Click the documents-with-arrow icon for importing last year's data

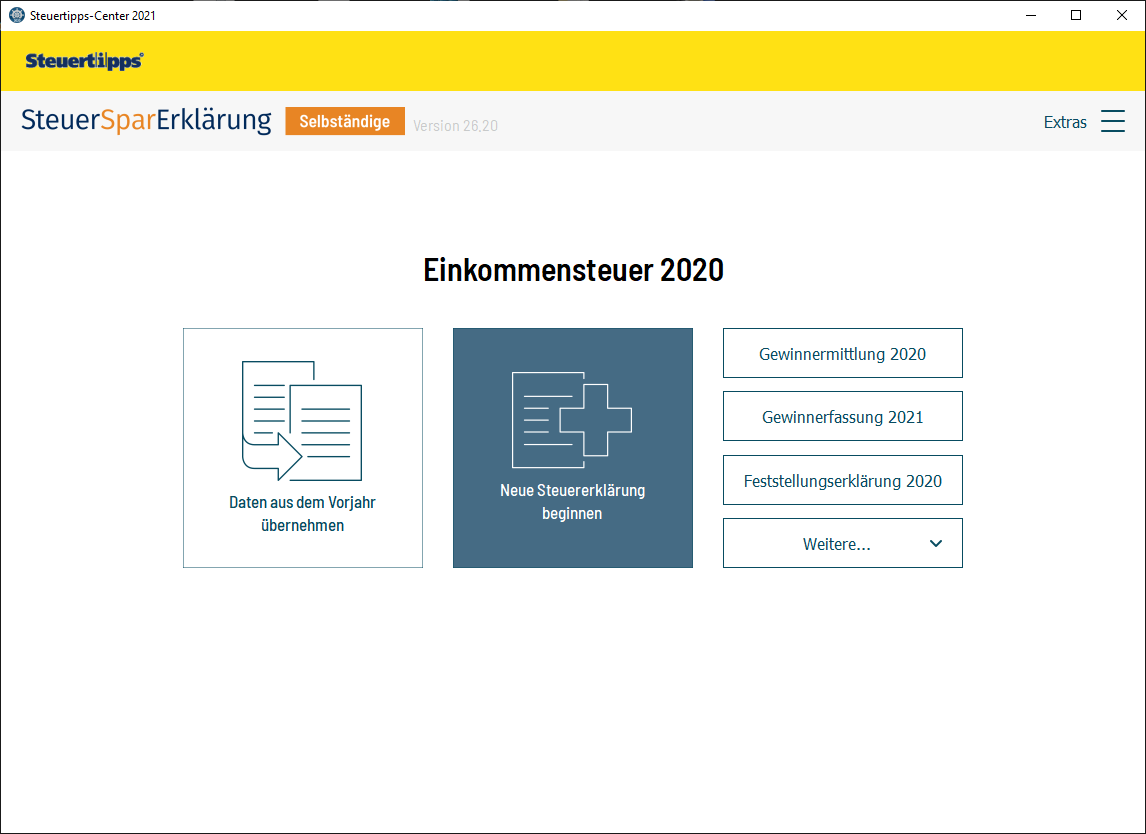click(x=302, y=420)
